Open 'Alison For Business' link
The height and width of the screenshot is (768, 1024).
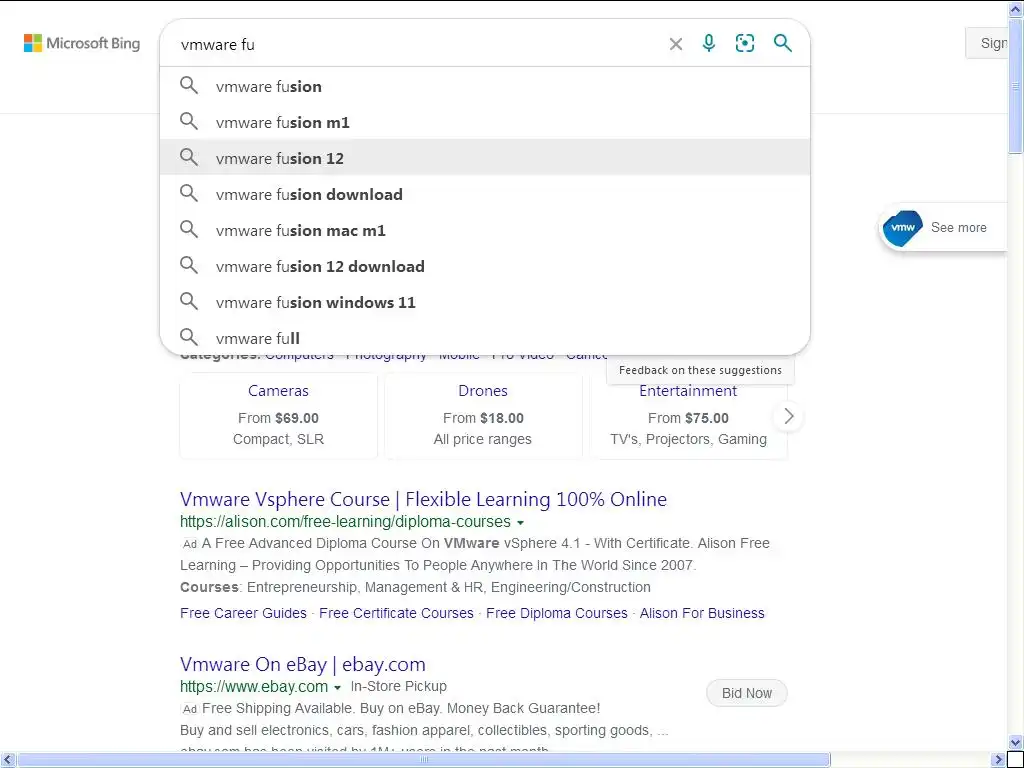[x=702, y=613]
